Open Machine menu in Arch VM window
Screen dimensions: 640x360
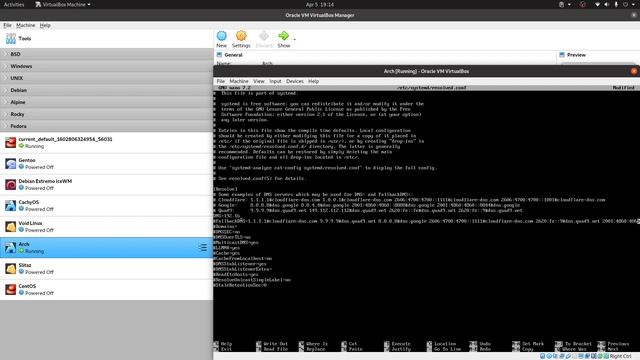point(239,81)
